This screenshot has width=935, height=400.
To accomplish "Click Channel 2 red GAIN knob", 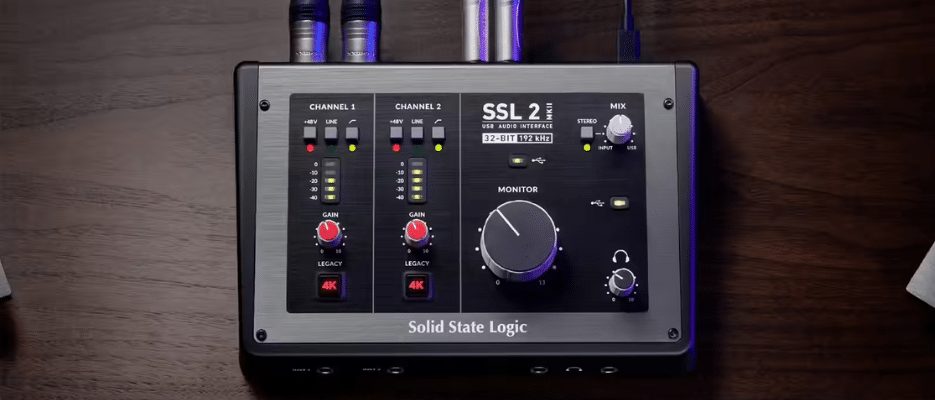I will coord(417,233).
